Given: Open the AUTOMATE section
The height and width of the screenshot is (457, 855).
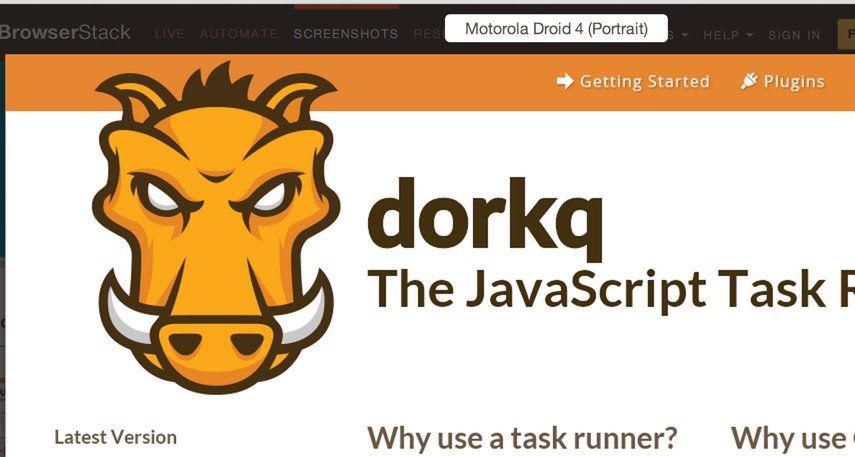Looking at the screenshot, I should pos(238,34).
